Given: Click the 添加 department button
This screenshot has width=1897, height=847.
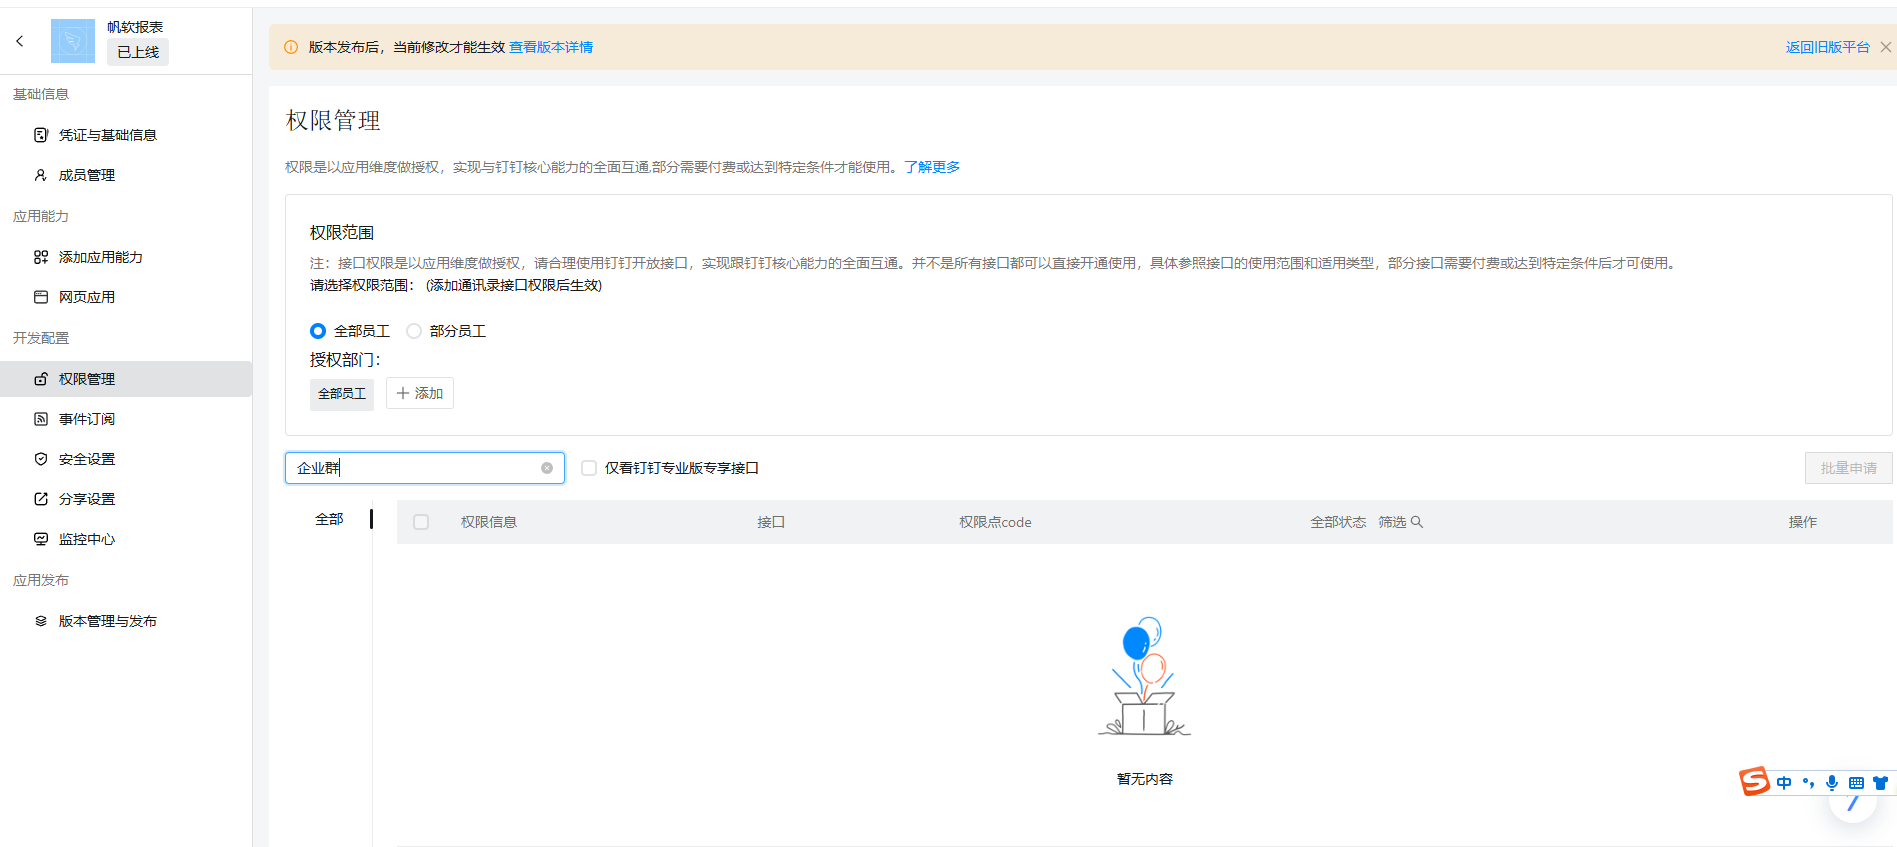Looking at the screenshot, I should pyautogui.click(x=420, y=393).
